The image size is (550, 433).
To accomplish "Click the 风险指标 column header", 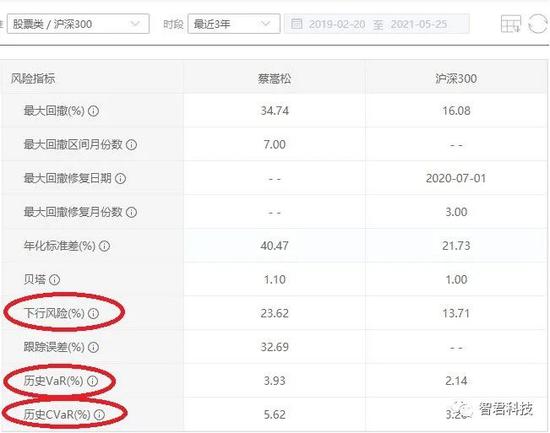I will click(33, 78).
